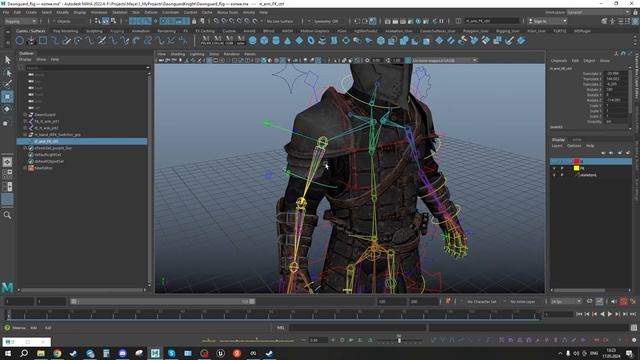
Task: Open the Windows Start button
Action: 7,353
